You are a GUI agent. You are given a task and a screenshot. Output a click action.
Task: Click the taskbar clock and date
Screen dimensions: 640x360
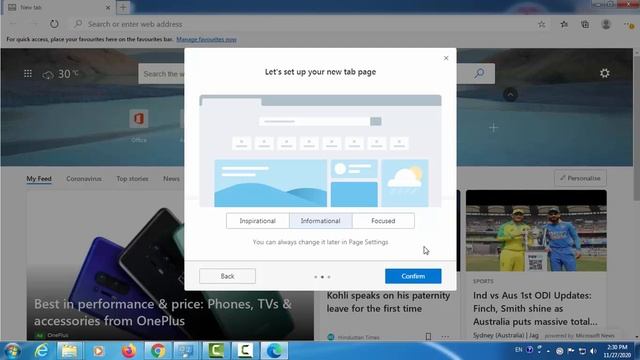click(617, 351)
